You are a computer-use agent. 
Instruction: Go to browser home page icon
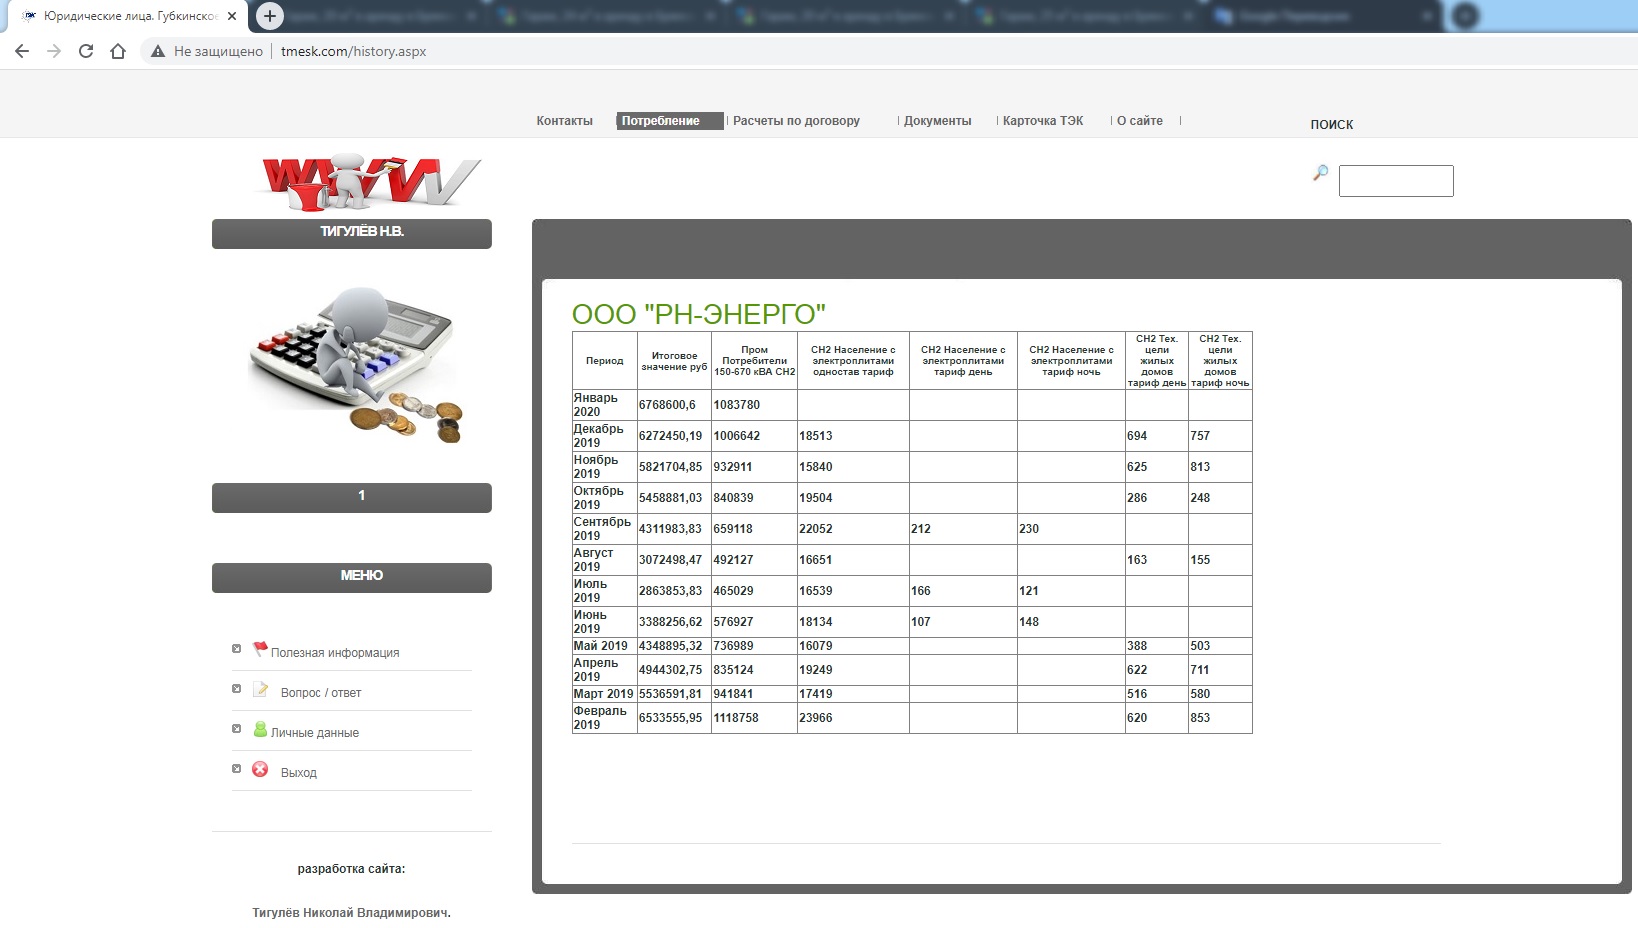(118, 51)
